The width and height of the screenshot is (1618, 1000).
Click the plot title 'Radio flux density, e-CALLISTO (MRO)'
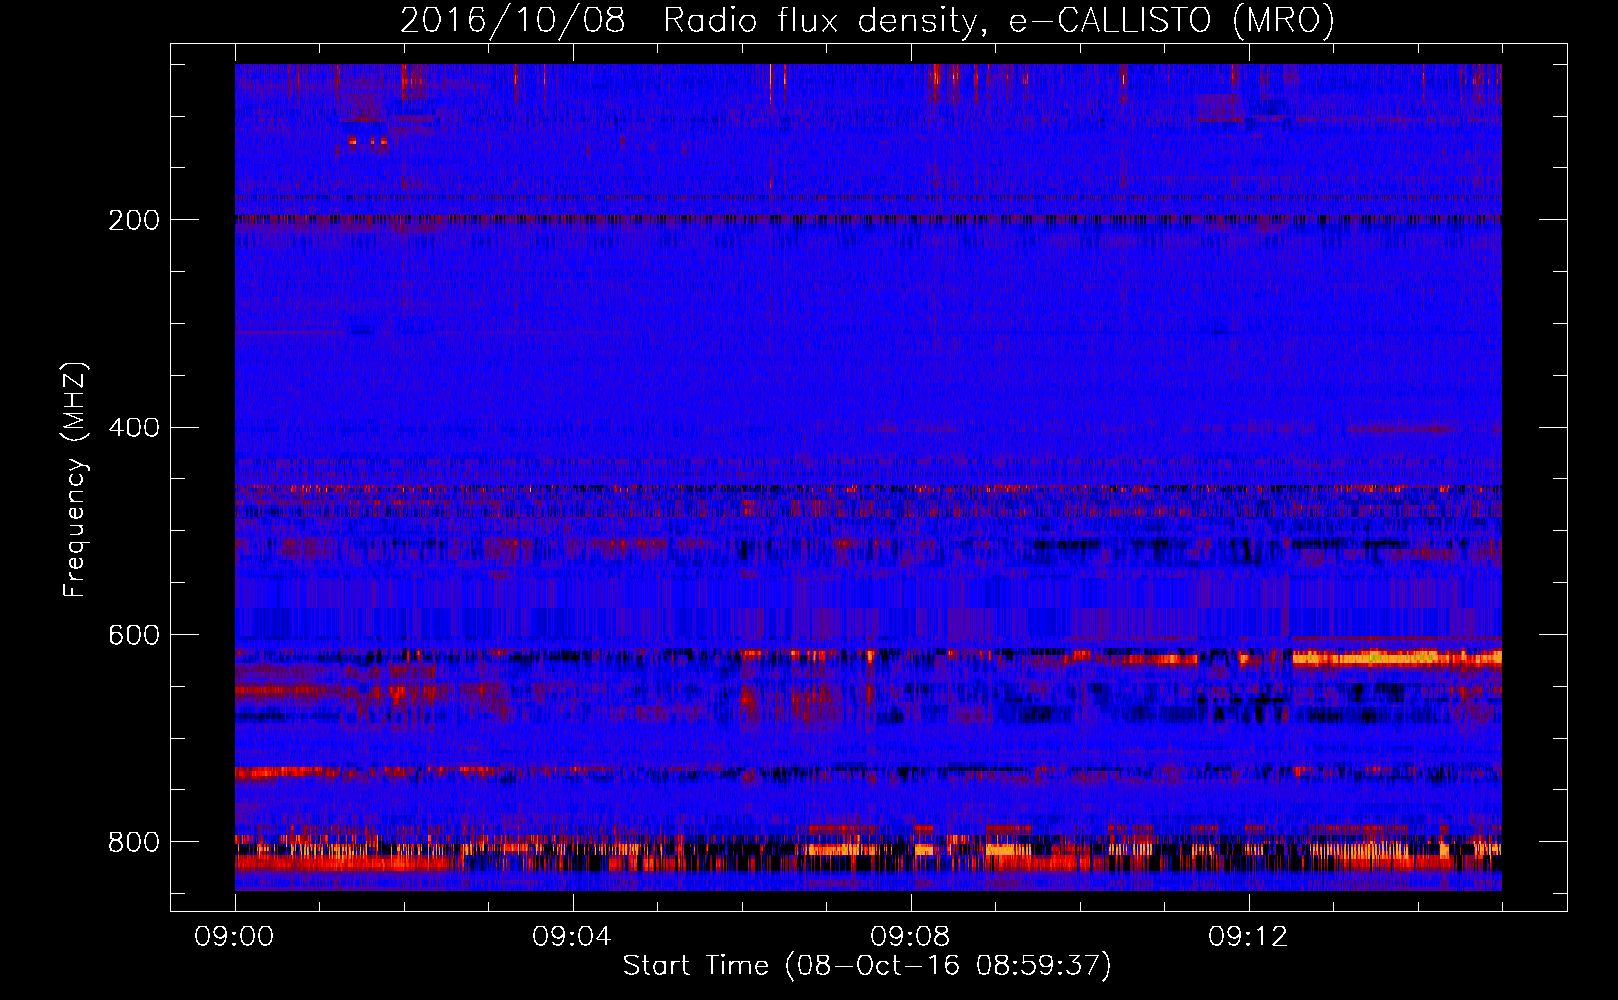coord(998,21)
